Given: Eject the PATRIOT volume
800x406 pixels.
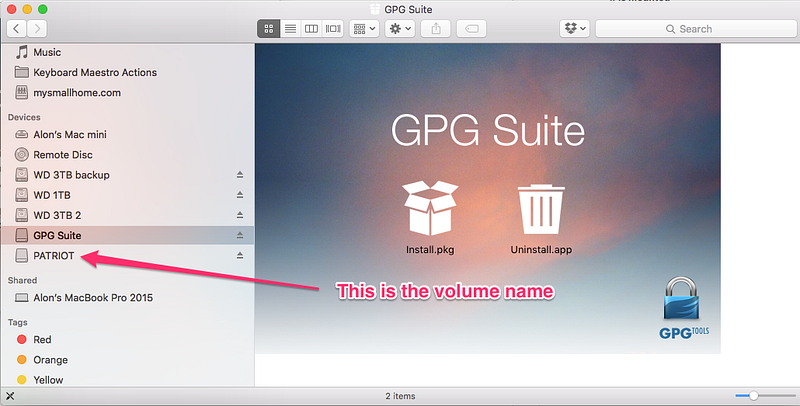Looking at the screenshot, I should coord(240,256).
